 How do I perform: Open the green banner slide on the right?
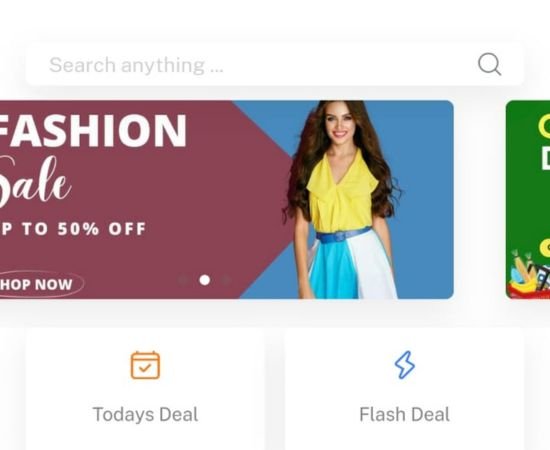pyautogui.click(x=528, y=200)
